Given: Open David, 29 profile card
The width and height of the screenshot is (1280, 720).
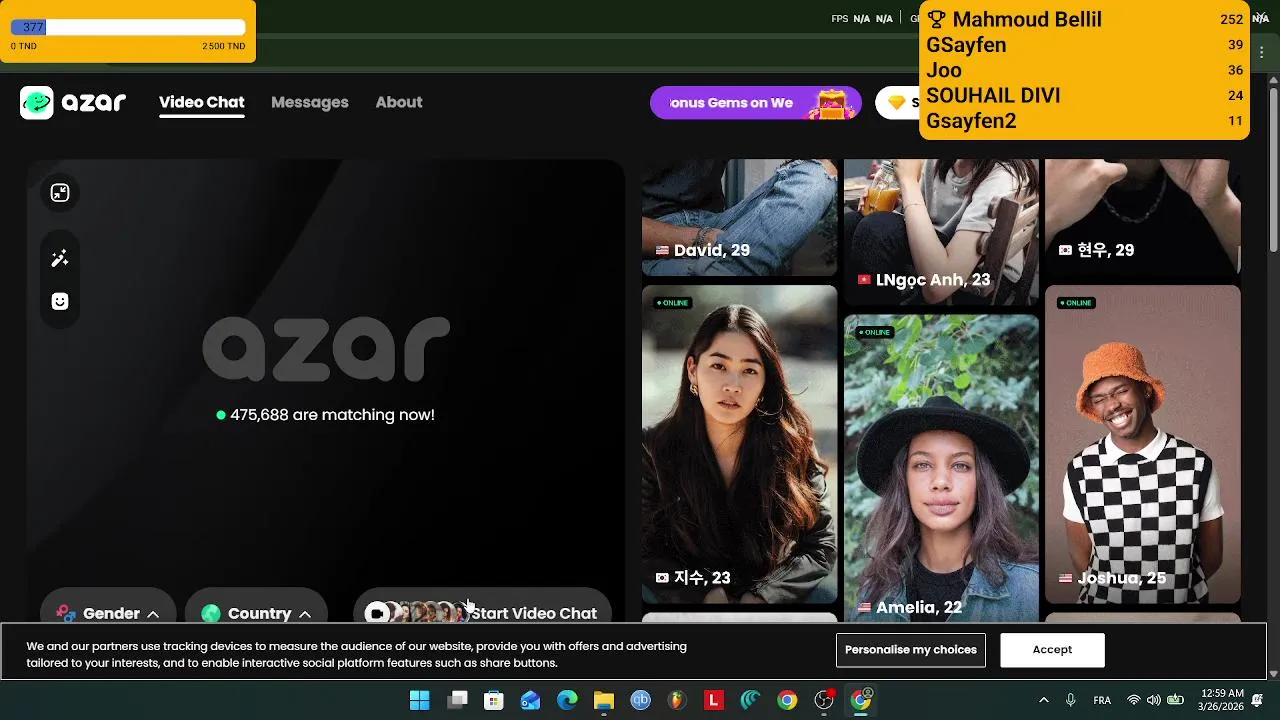Looking at the screenshot, I should click(x=739, y=217).
